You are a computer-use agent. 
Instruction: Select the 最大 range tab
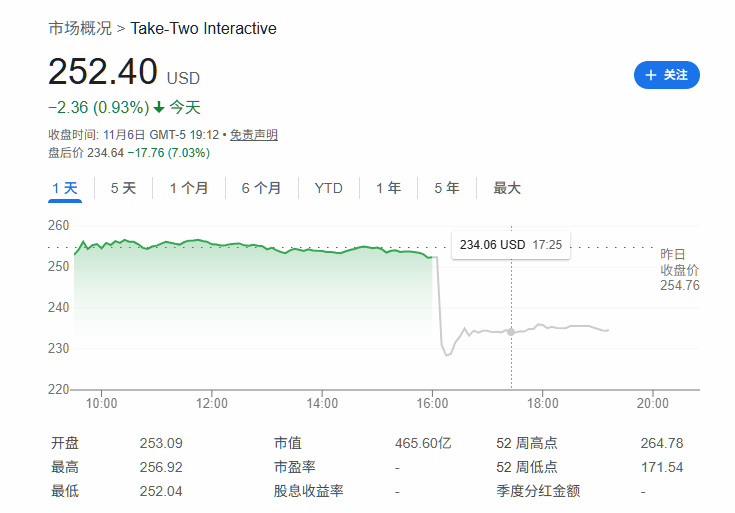pyautogui.click(x=507, y=188)
